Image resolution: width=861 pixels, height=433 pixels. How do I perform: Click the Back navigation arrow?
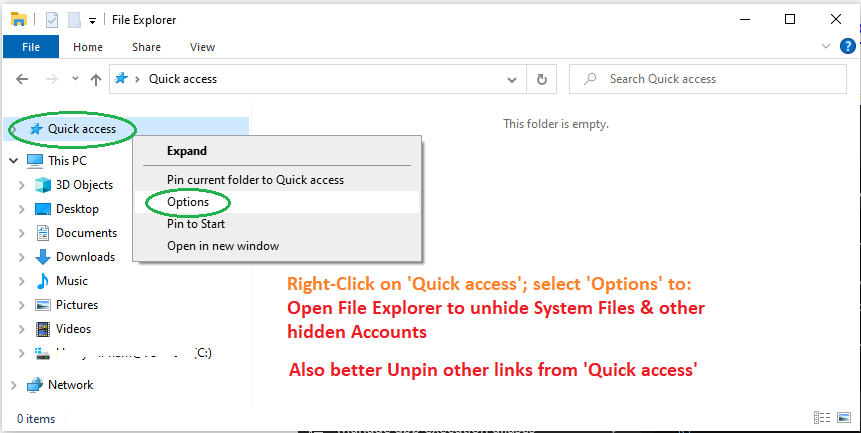[22, 79]
